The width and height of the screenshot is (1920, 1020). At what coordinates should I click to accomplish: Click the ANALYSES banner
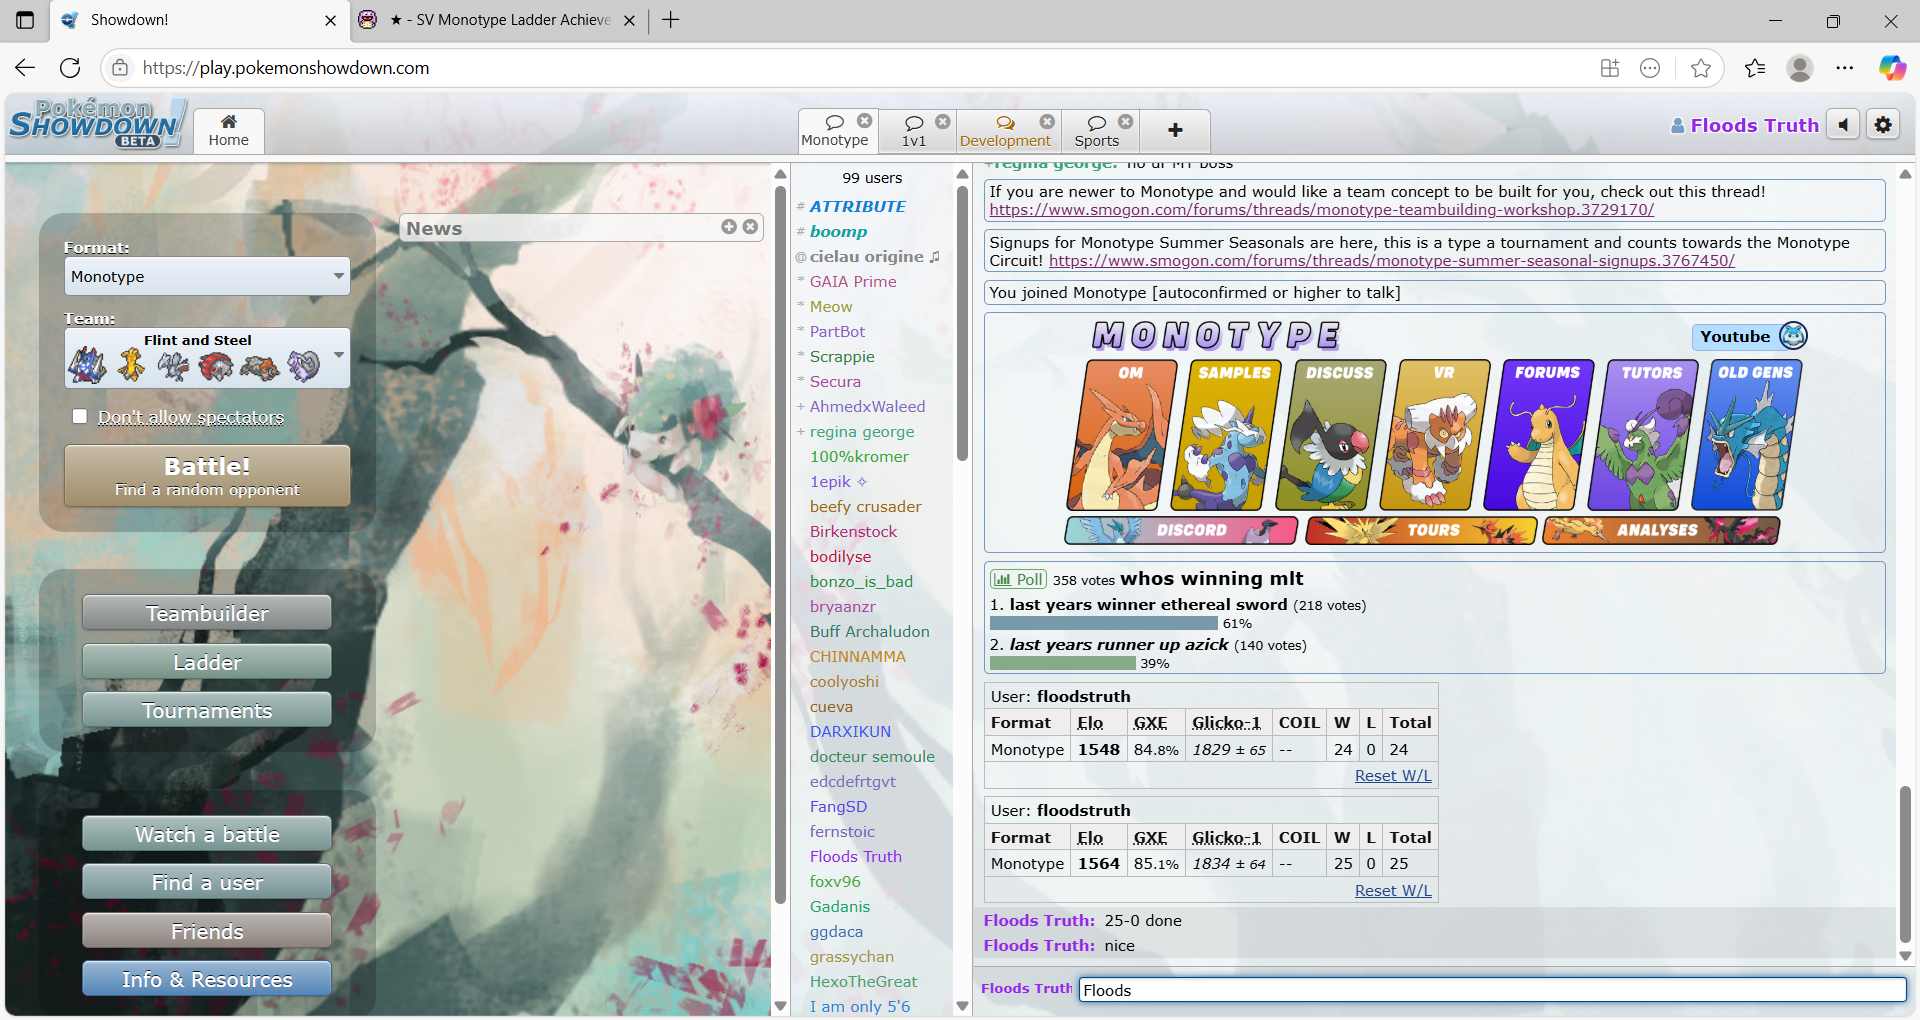1661,530
